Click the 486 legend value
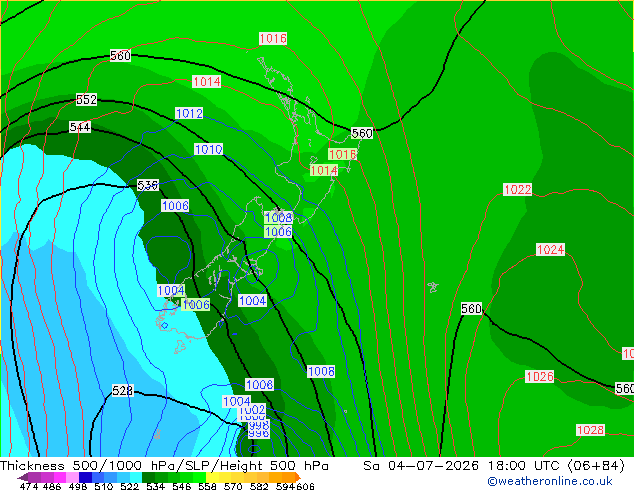 pos(52,486)
